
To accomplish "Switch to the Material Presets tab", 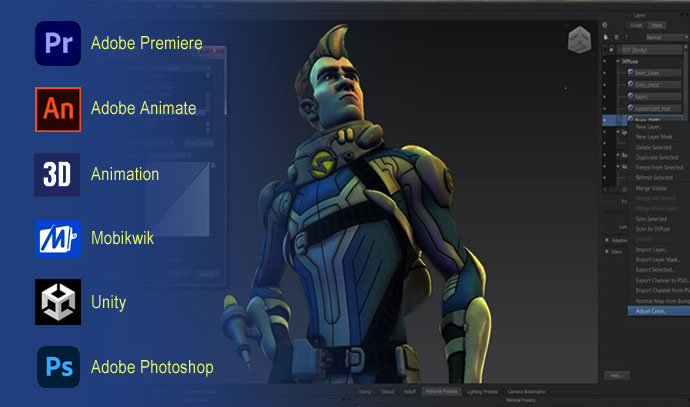I will coord(441,392).
